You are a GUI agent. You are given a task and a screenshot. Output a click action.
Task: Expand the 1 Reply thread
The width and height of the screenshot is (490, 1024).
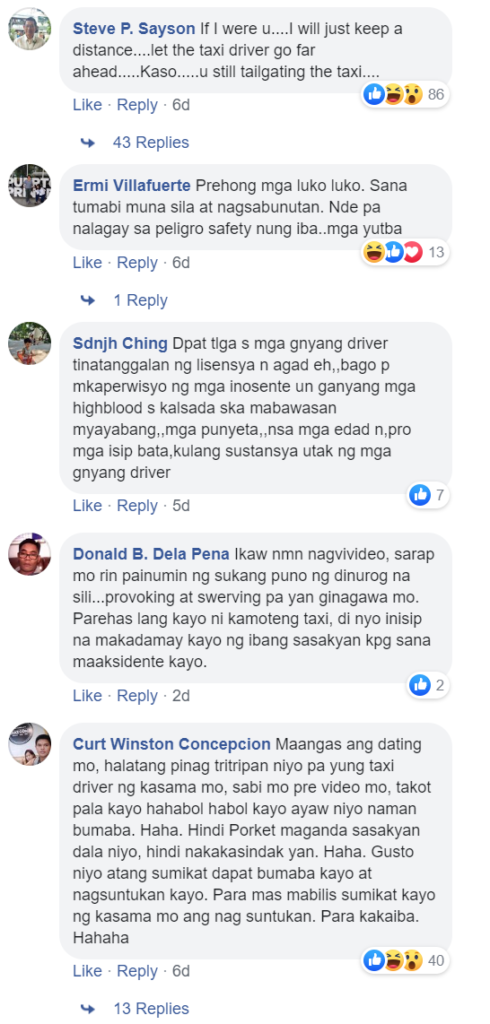point(140,300)
